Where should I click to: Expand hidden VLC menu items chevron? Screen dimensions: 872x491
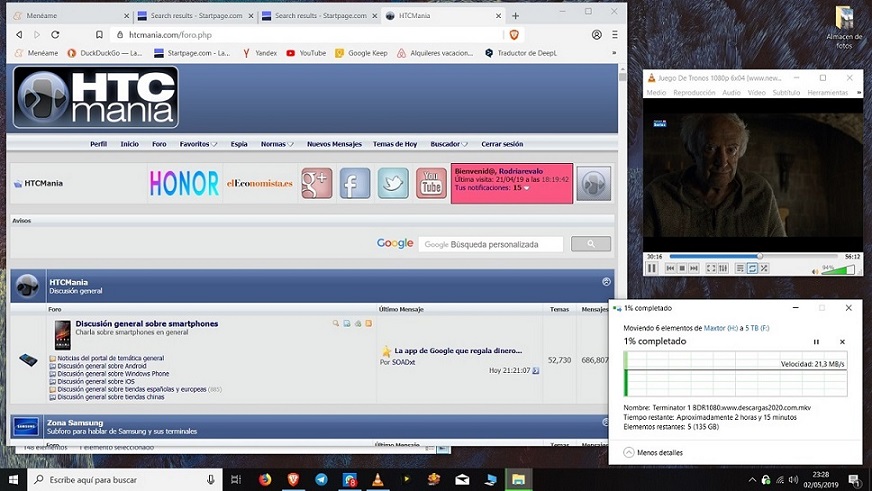(859, 93)
